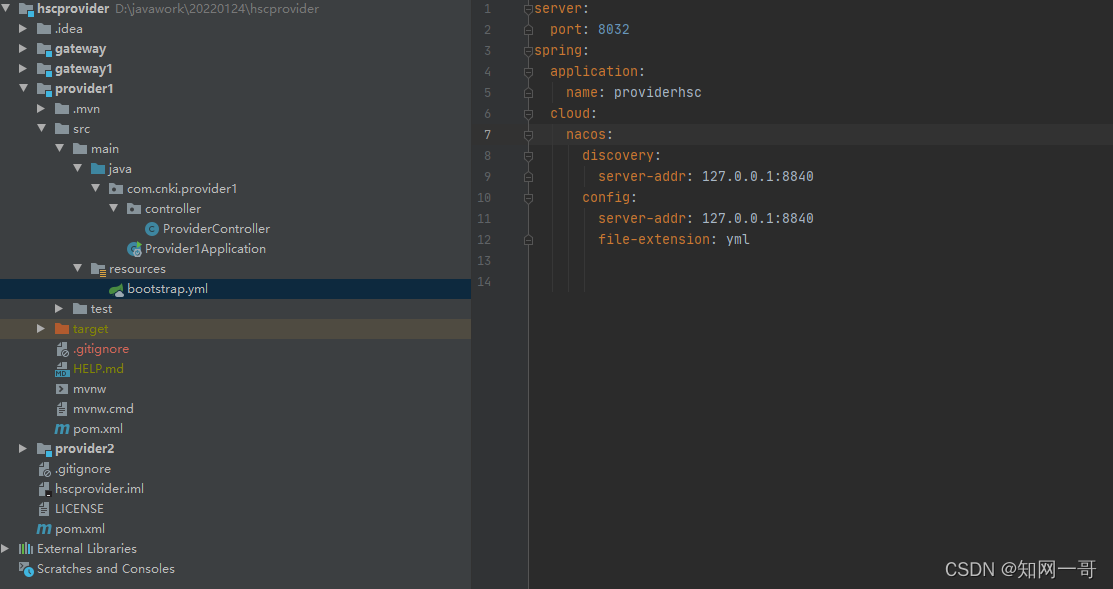
Task: Click the controller package icon
Action: 134,209
